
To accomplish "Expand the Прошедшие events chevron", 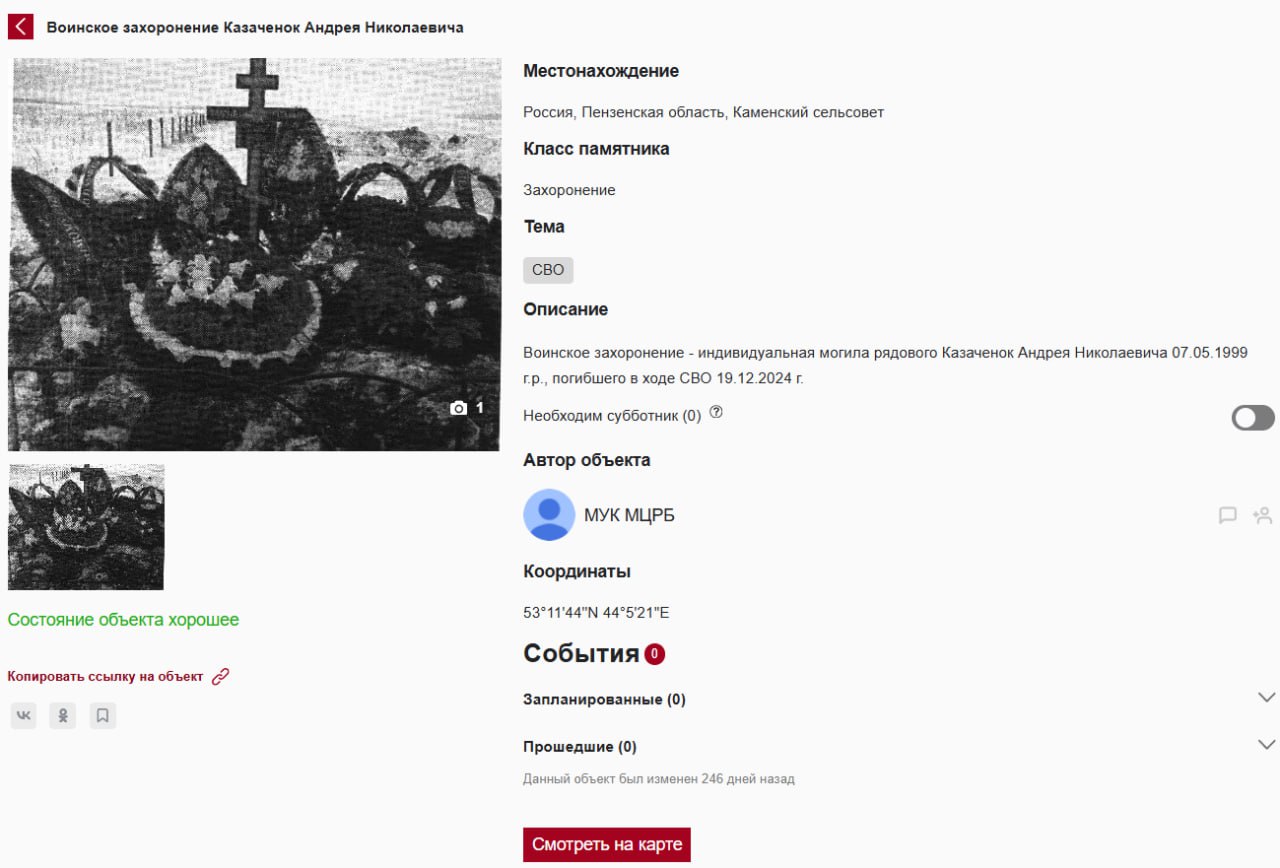I will tap(1266, 744).
